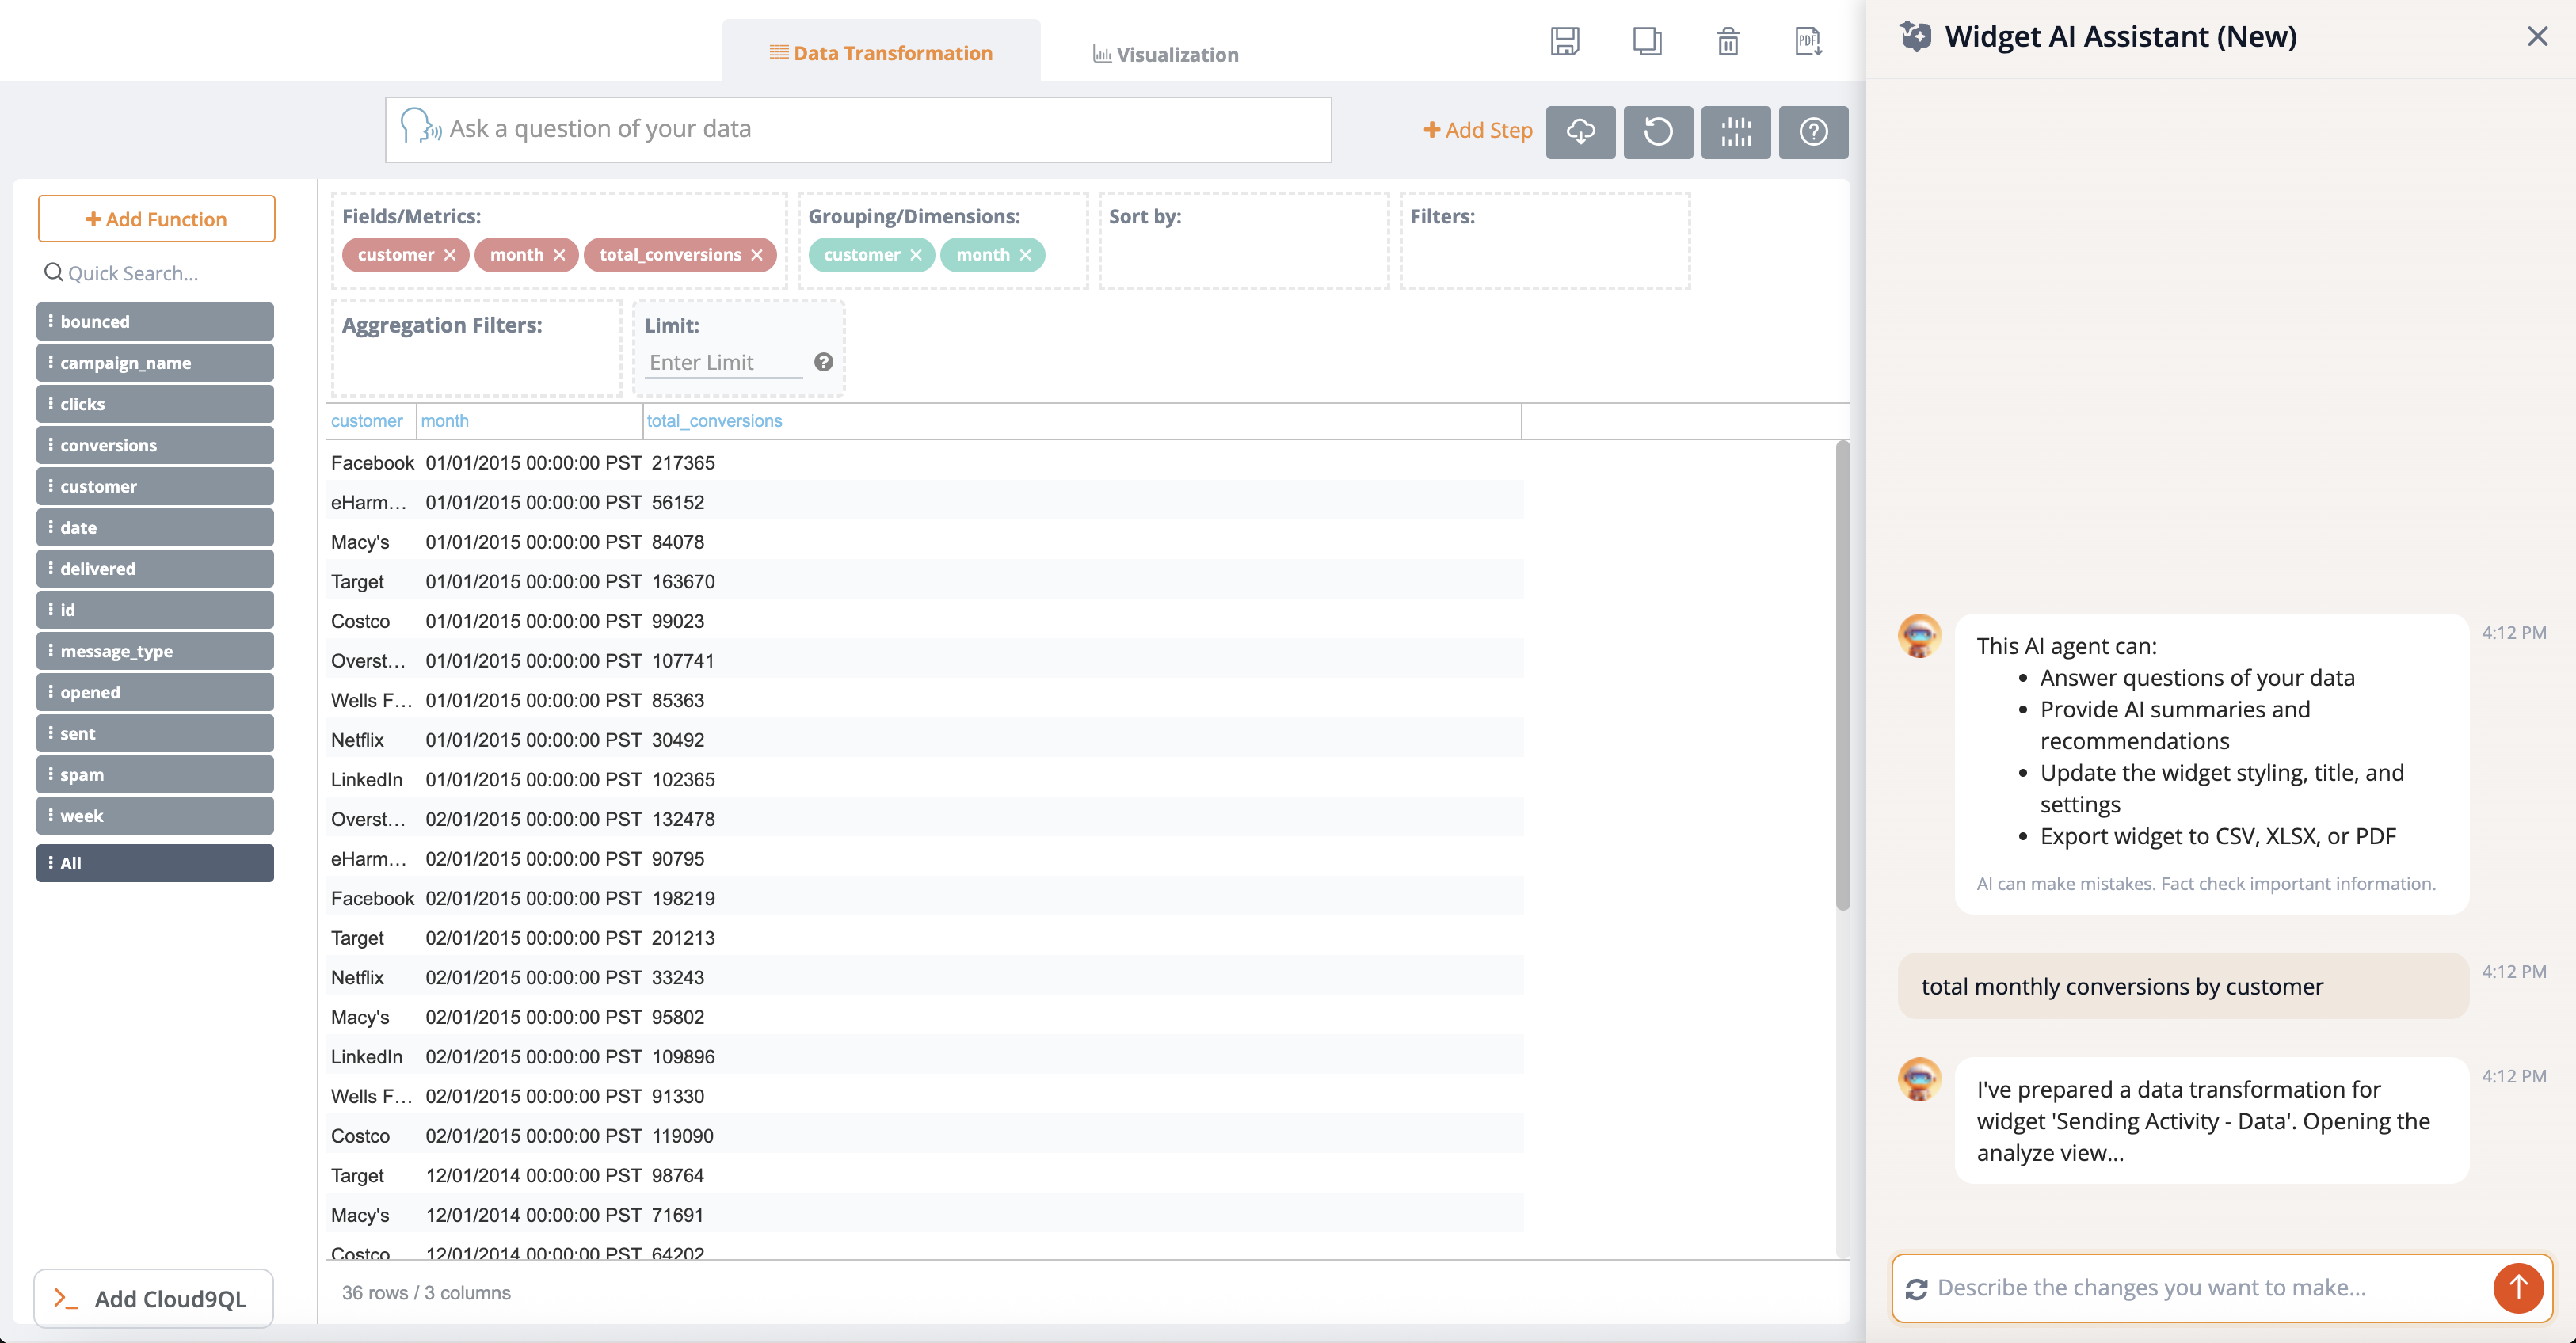Click the Limit help tooltip icon

click(823, 362)
